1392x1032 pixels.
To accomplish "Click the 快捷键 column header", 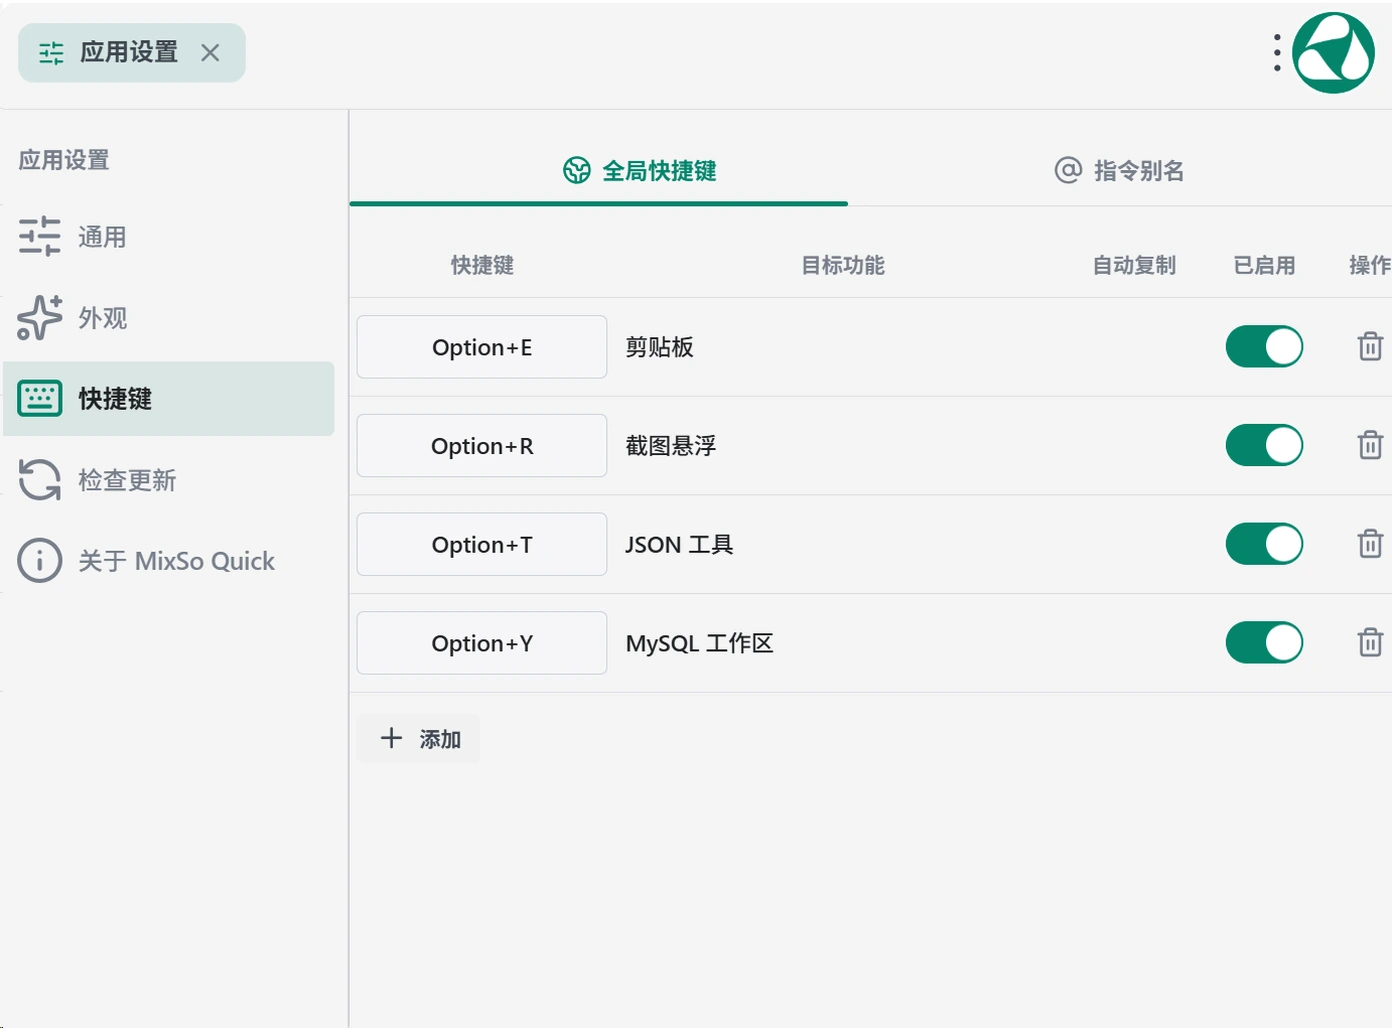I will (x=482, y=265).
